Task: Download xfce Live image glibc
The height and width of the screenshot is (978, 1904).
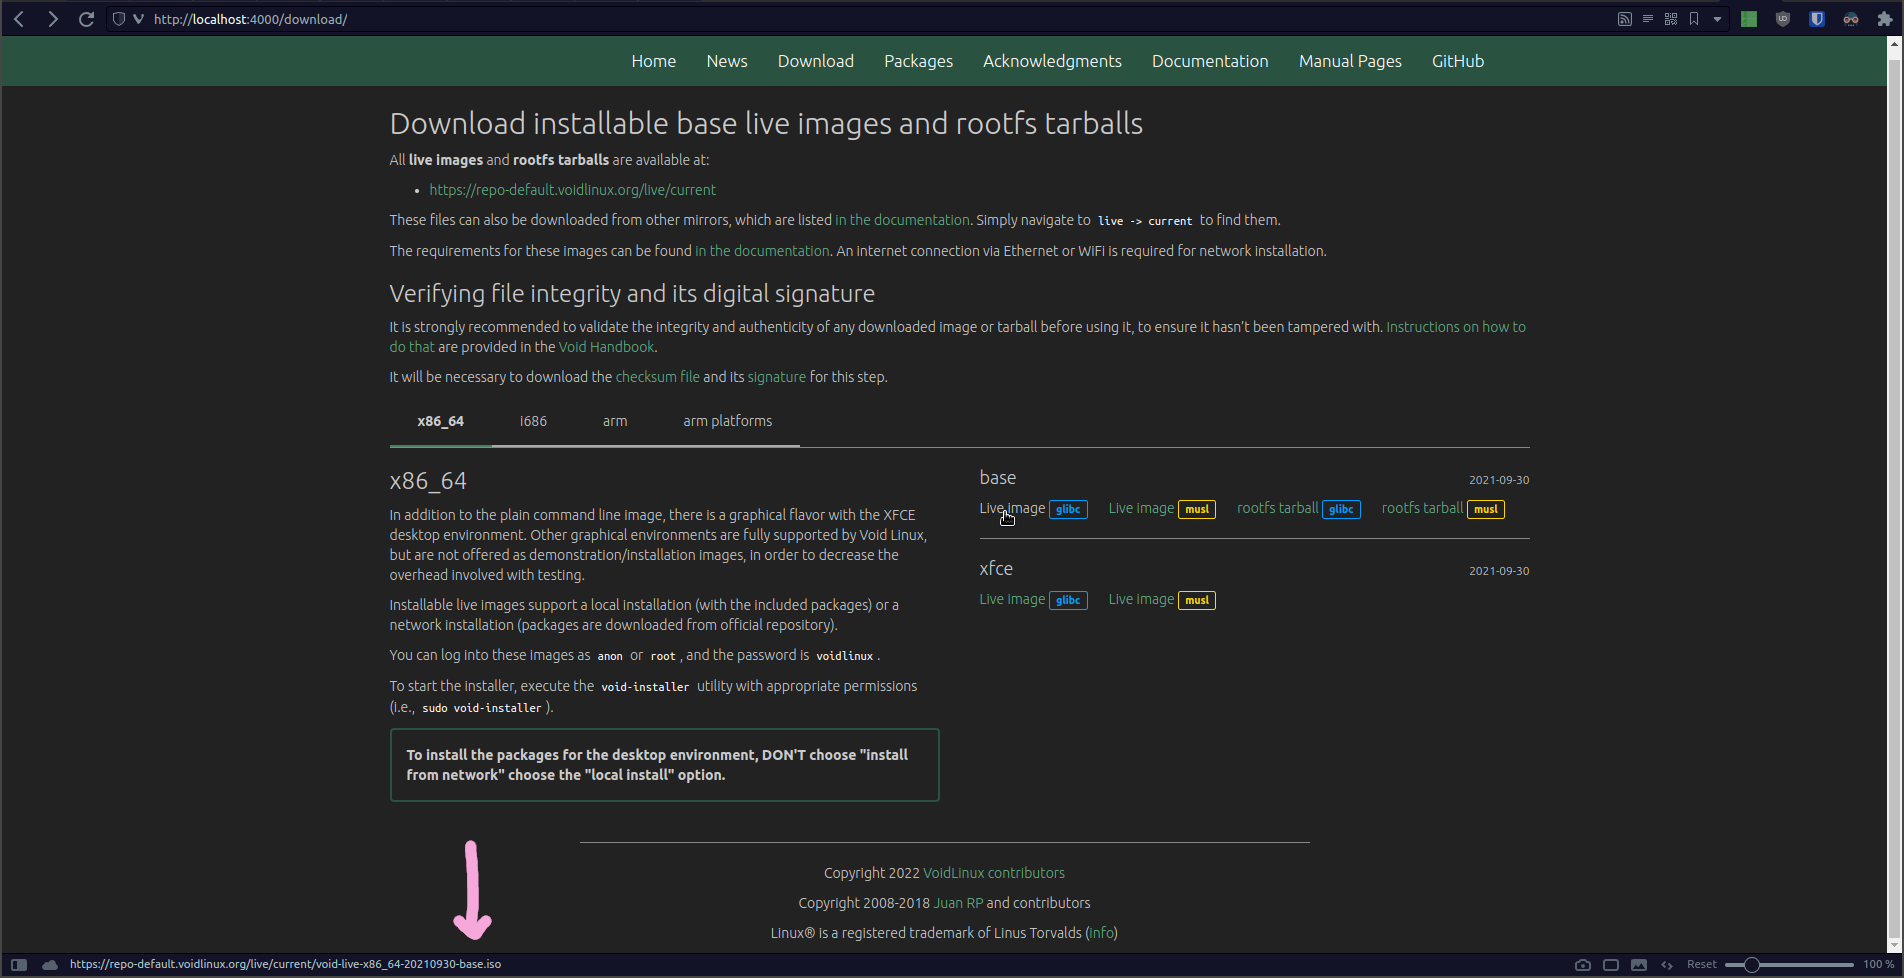Action: click(1033, 600)
